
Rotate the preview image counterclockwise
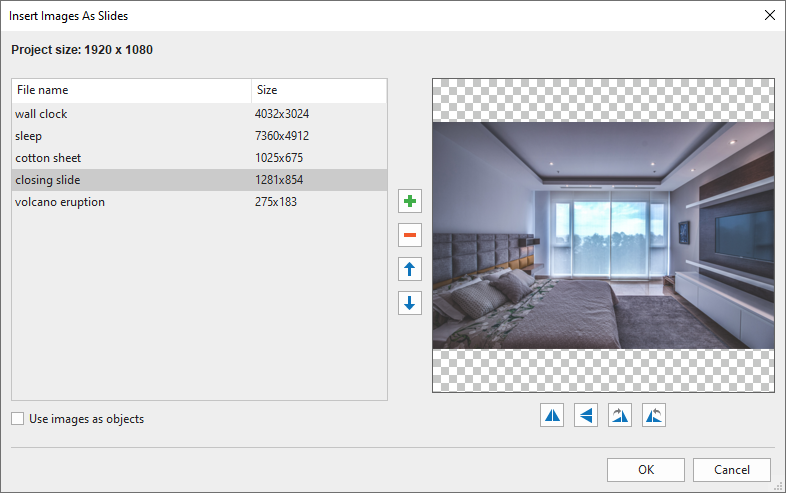(653, 415)
